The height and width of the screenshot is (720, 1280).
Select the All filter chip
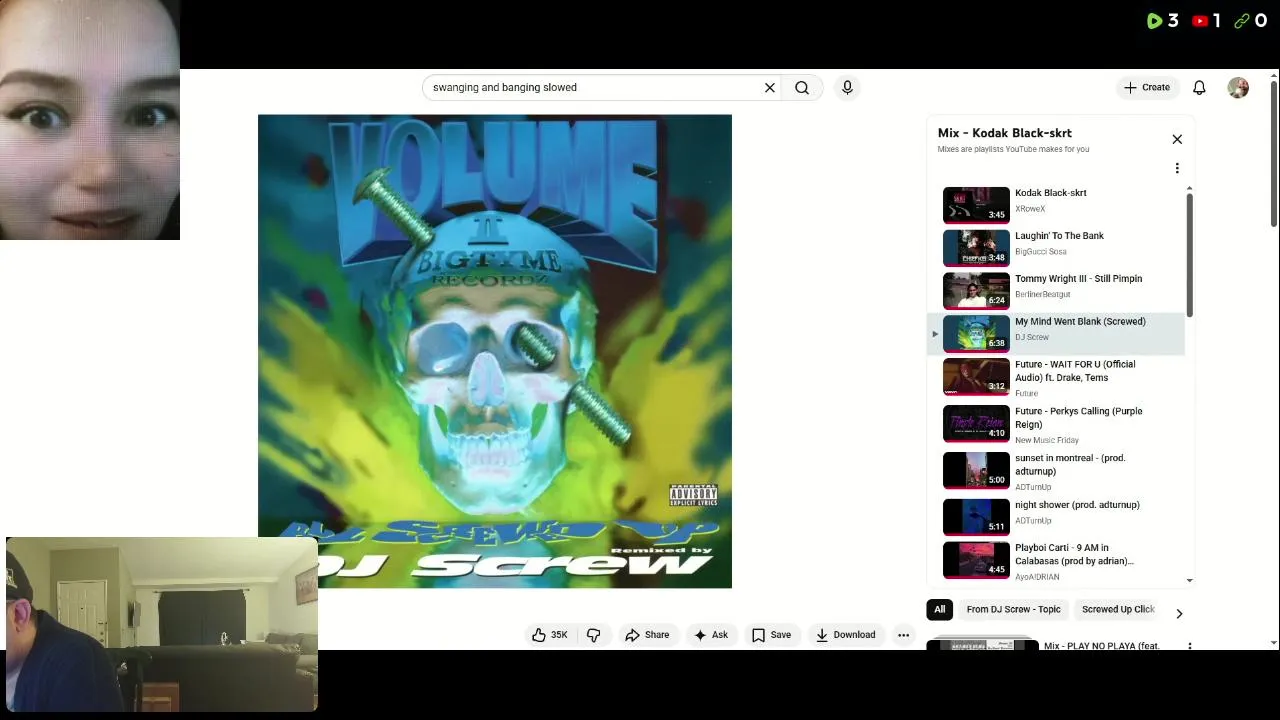[939, 609]
